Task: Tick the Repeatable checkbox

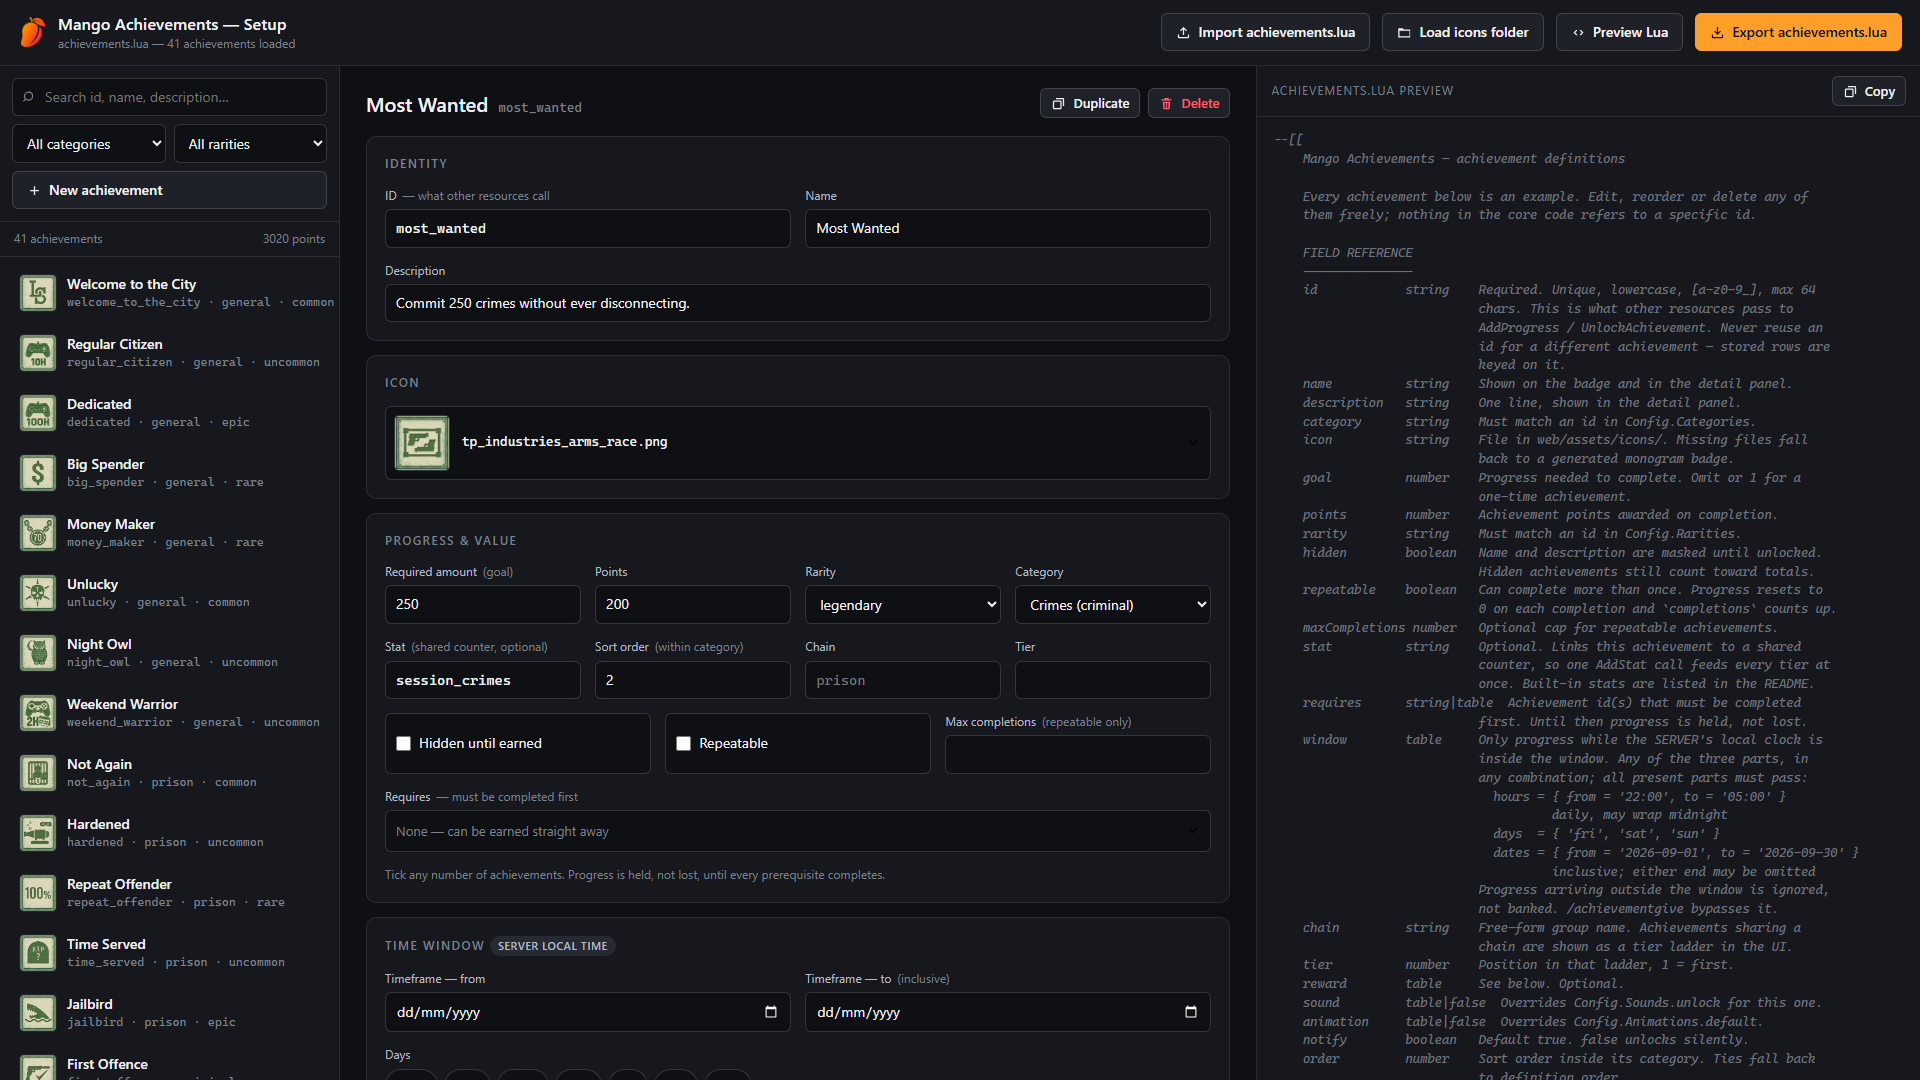Action: pos(684,744)
